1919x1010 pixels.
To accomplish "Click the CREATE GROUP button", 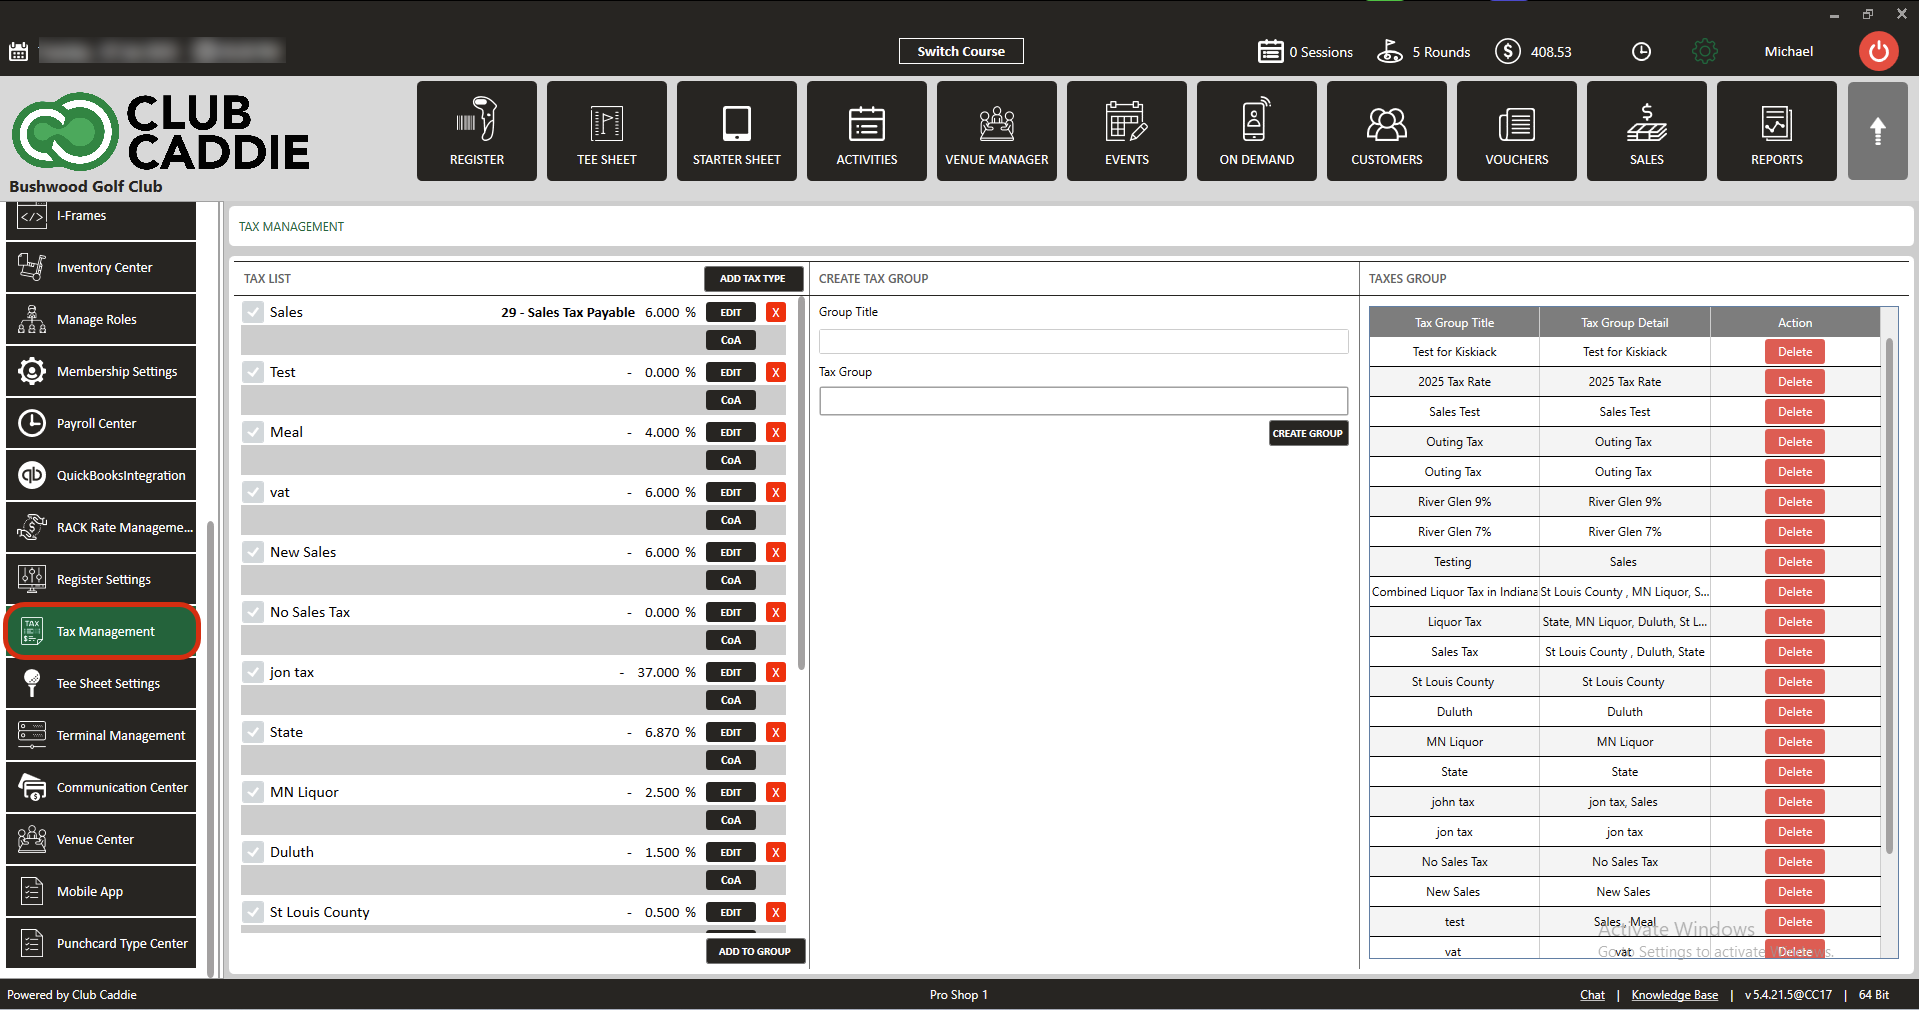I will tap(1308, 433).
